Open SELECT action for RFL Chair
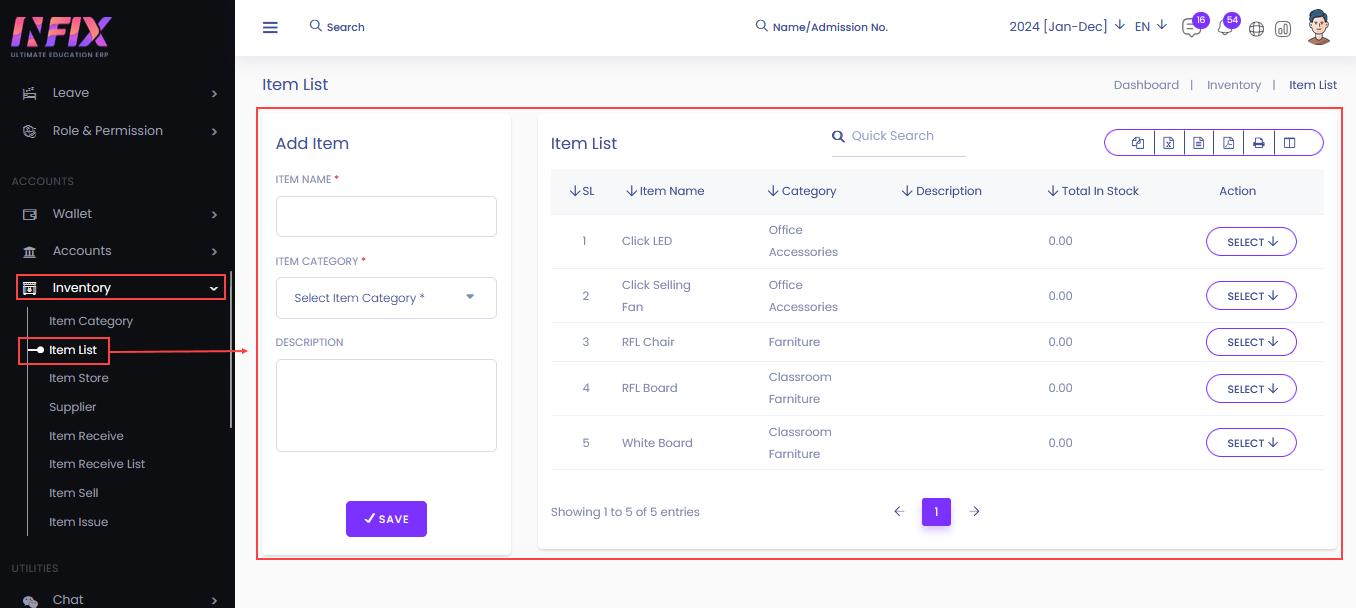Viewport: 1356px width, 608px height. click(1251, 342)
